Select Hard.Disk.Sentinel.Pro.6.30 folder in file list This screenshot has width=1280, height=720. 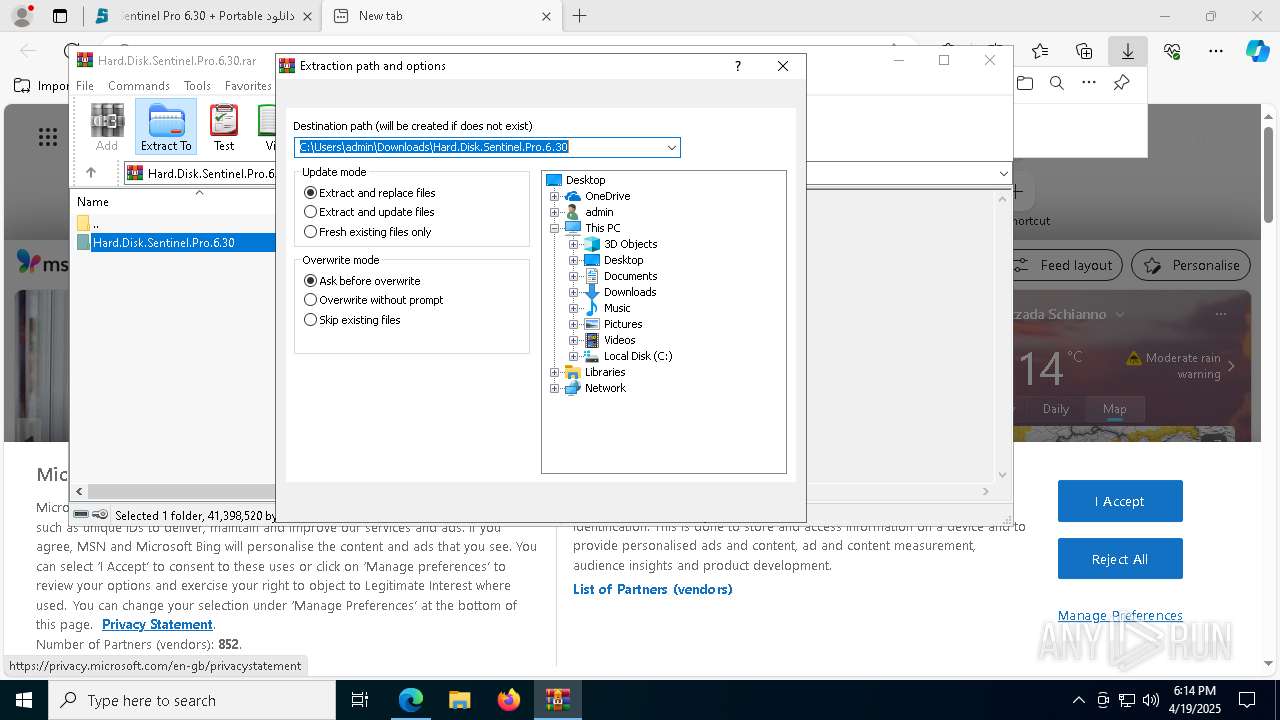pyautogui.click(x=164, y=243)
